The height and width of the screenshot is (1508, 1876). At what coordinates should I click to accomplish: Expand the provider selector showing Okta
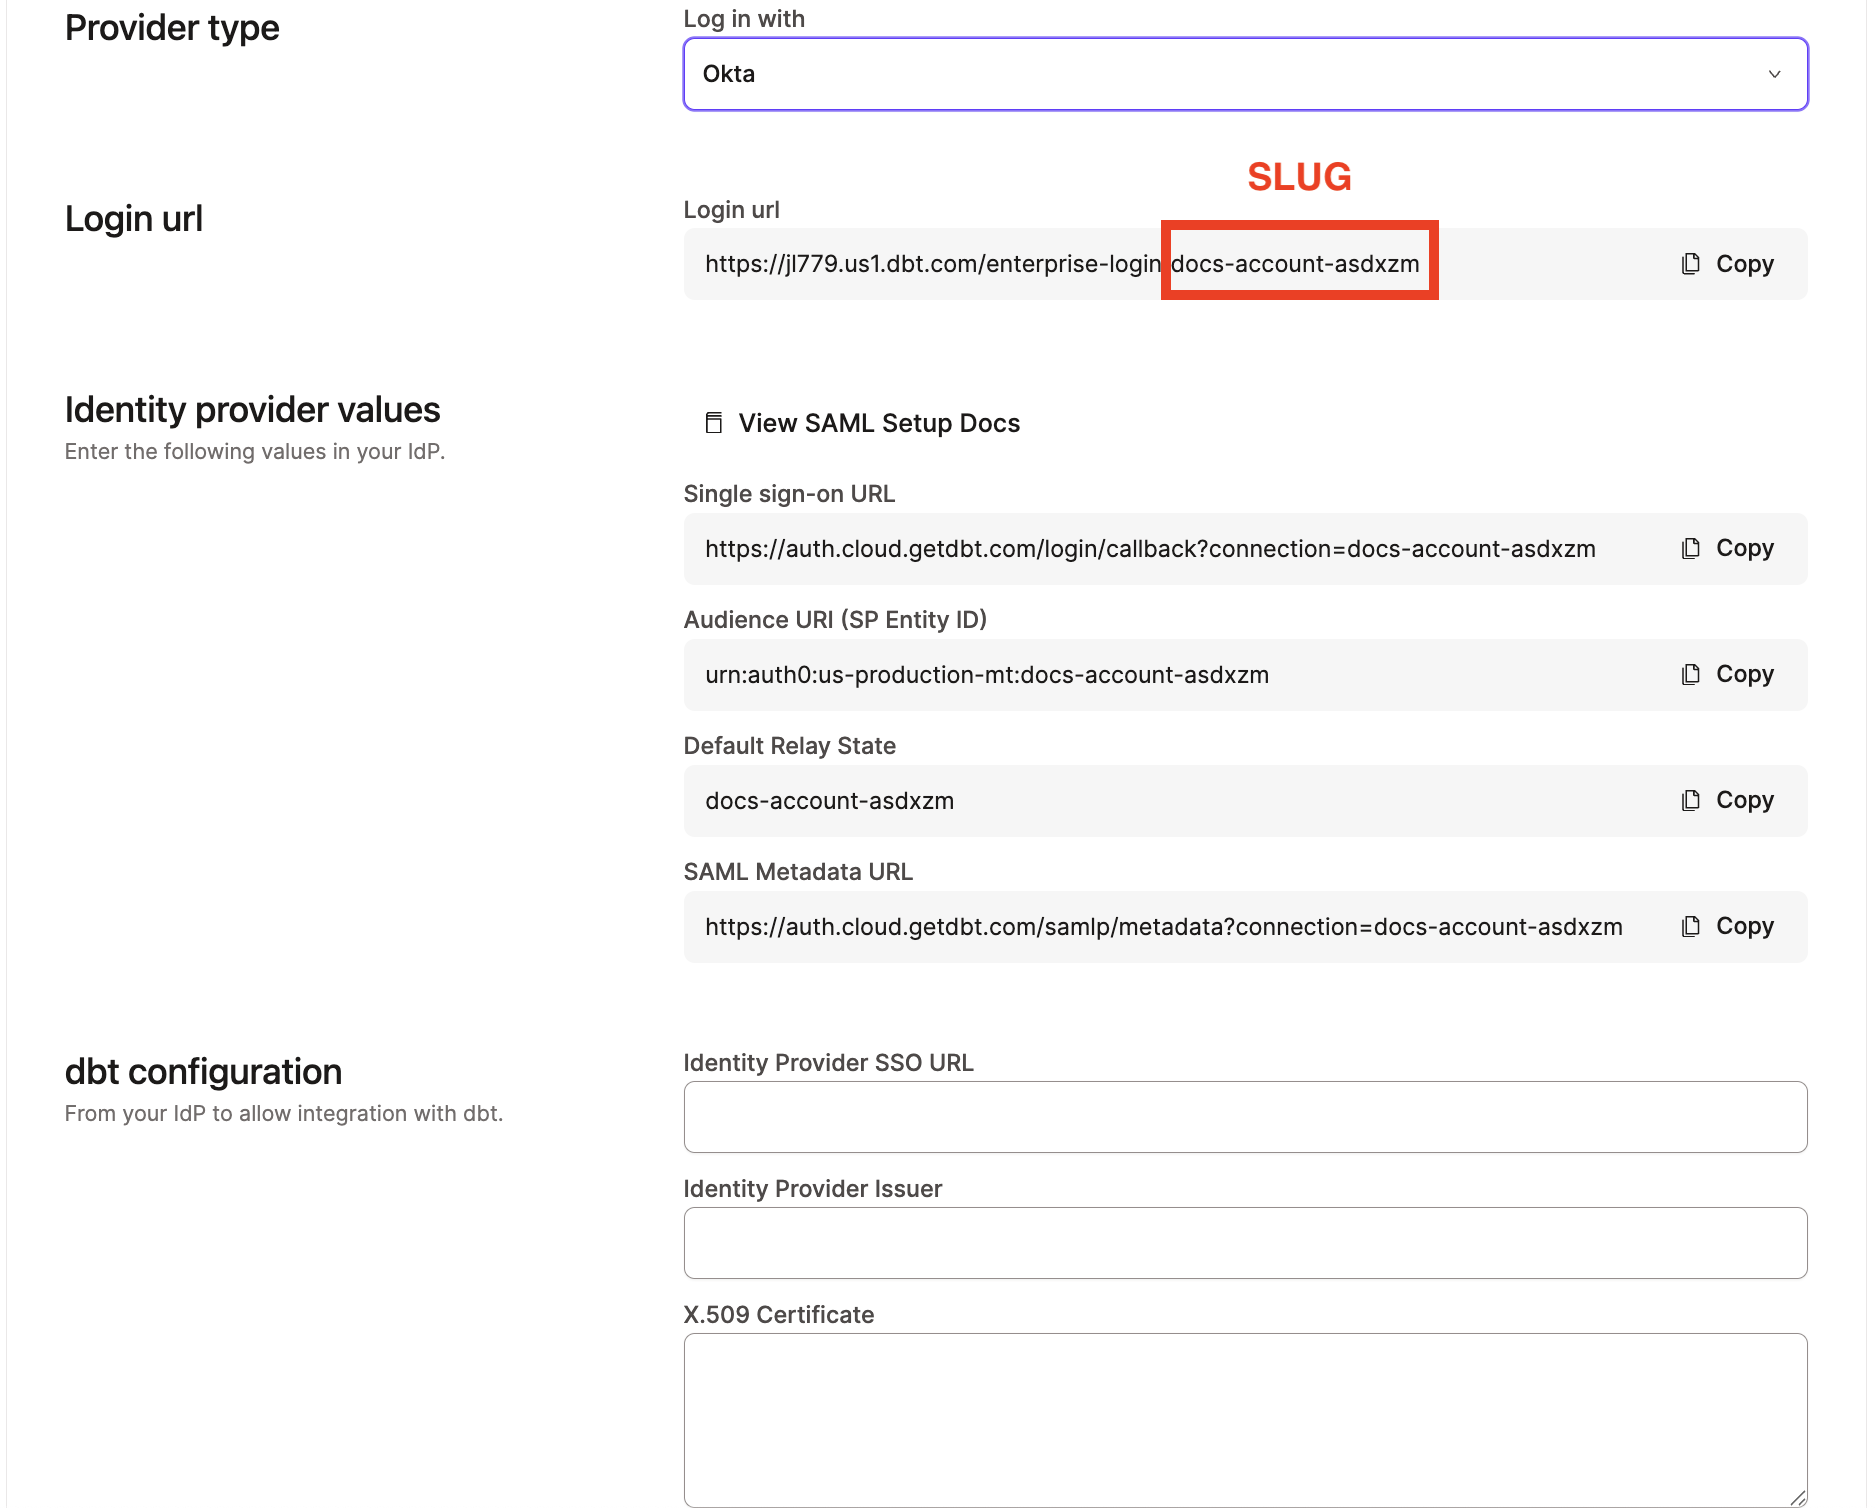(1245, 74)
